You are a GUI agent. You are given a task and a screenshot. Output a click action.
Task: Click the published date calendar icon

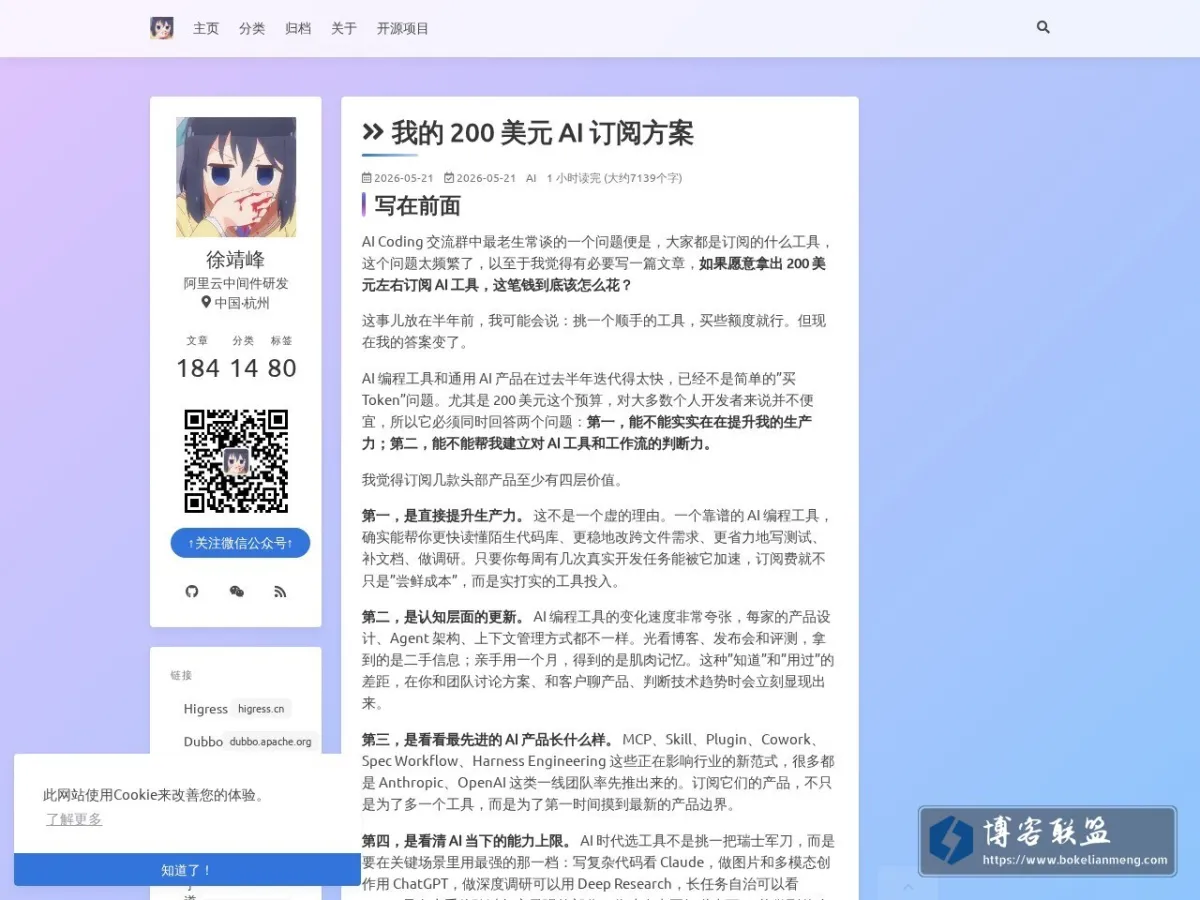click(x=367, y=178)
